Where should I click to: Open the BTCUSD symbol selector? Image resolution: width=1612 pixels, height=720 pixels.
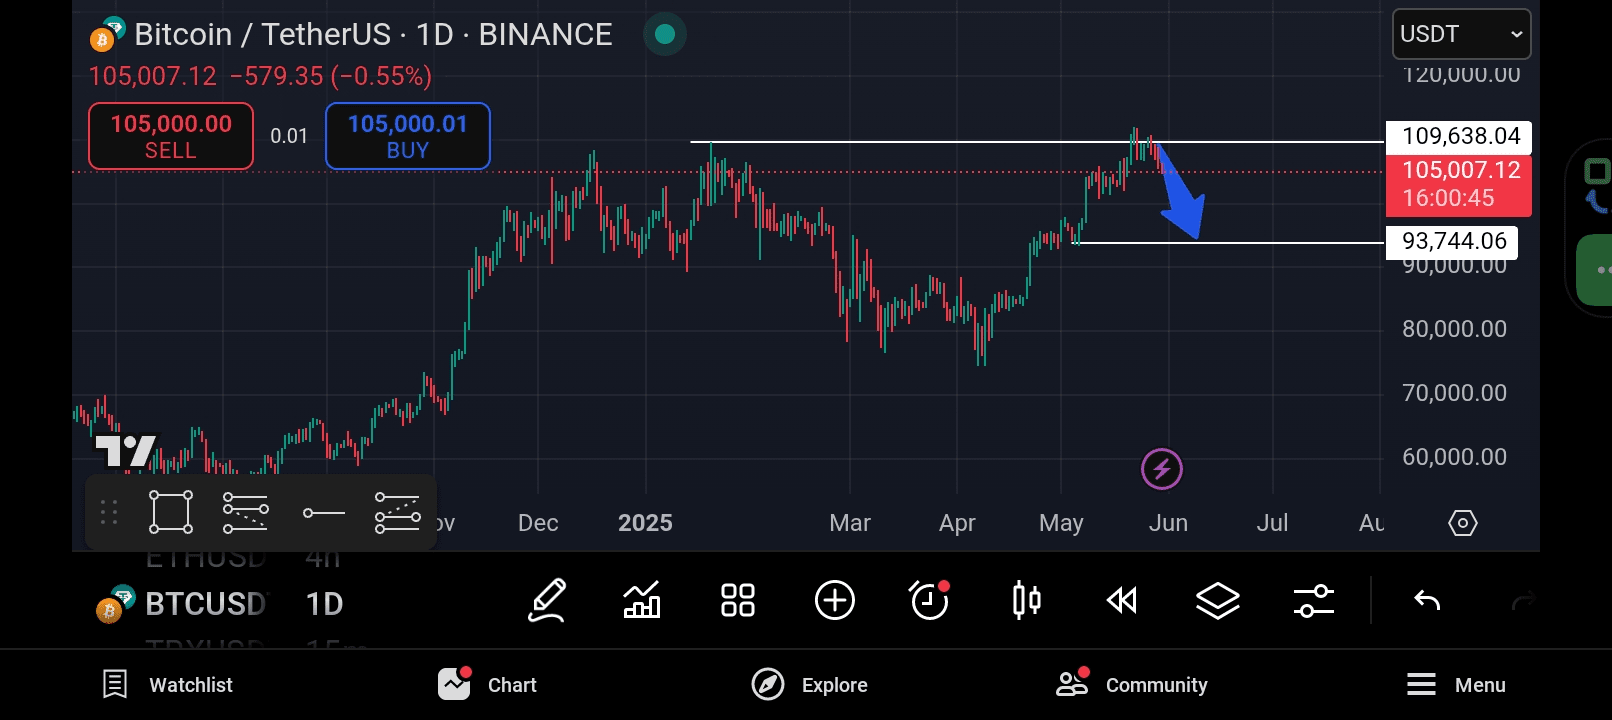[206, 604]
